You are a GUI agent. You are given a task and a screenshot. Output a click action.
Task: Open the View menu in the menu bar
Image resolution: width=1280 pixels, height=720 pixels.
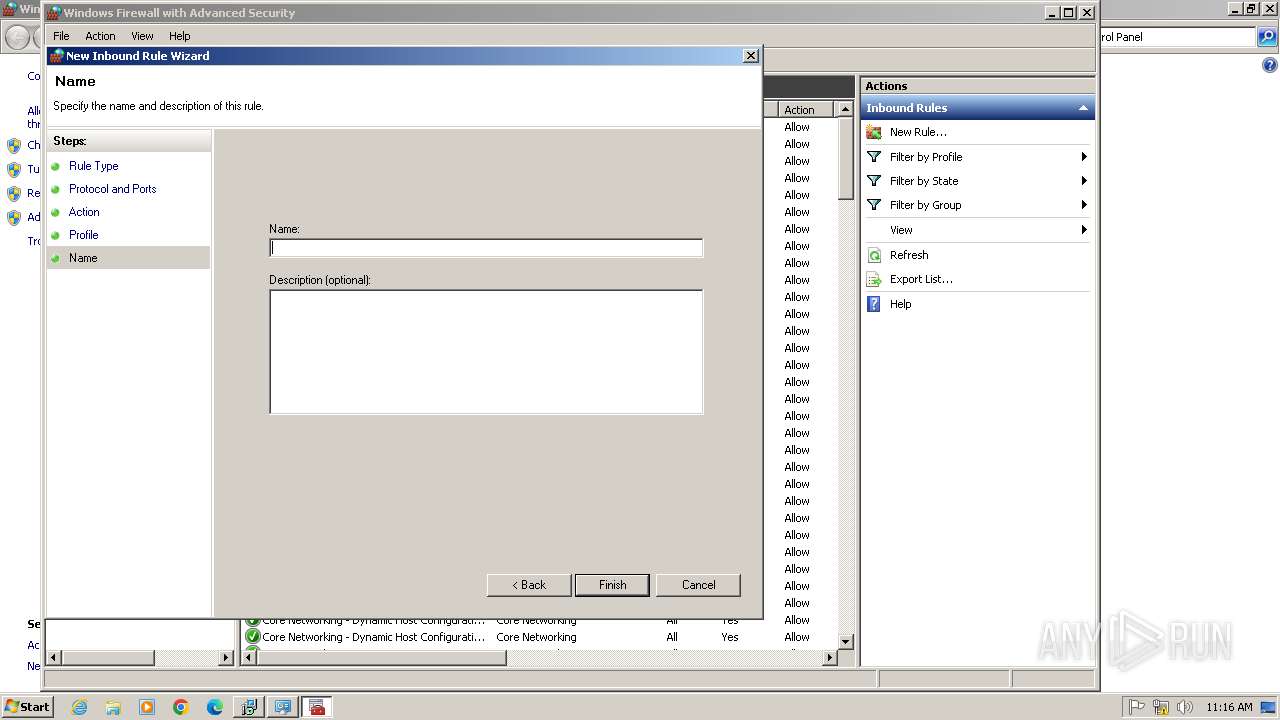143,36
